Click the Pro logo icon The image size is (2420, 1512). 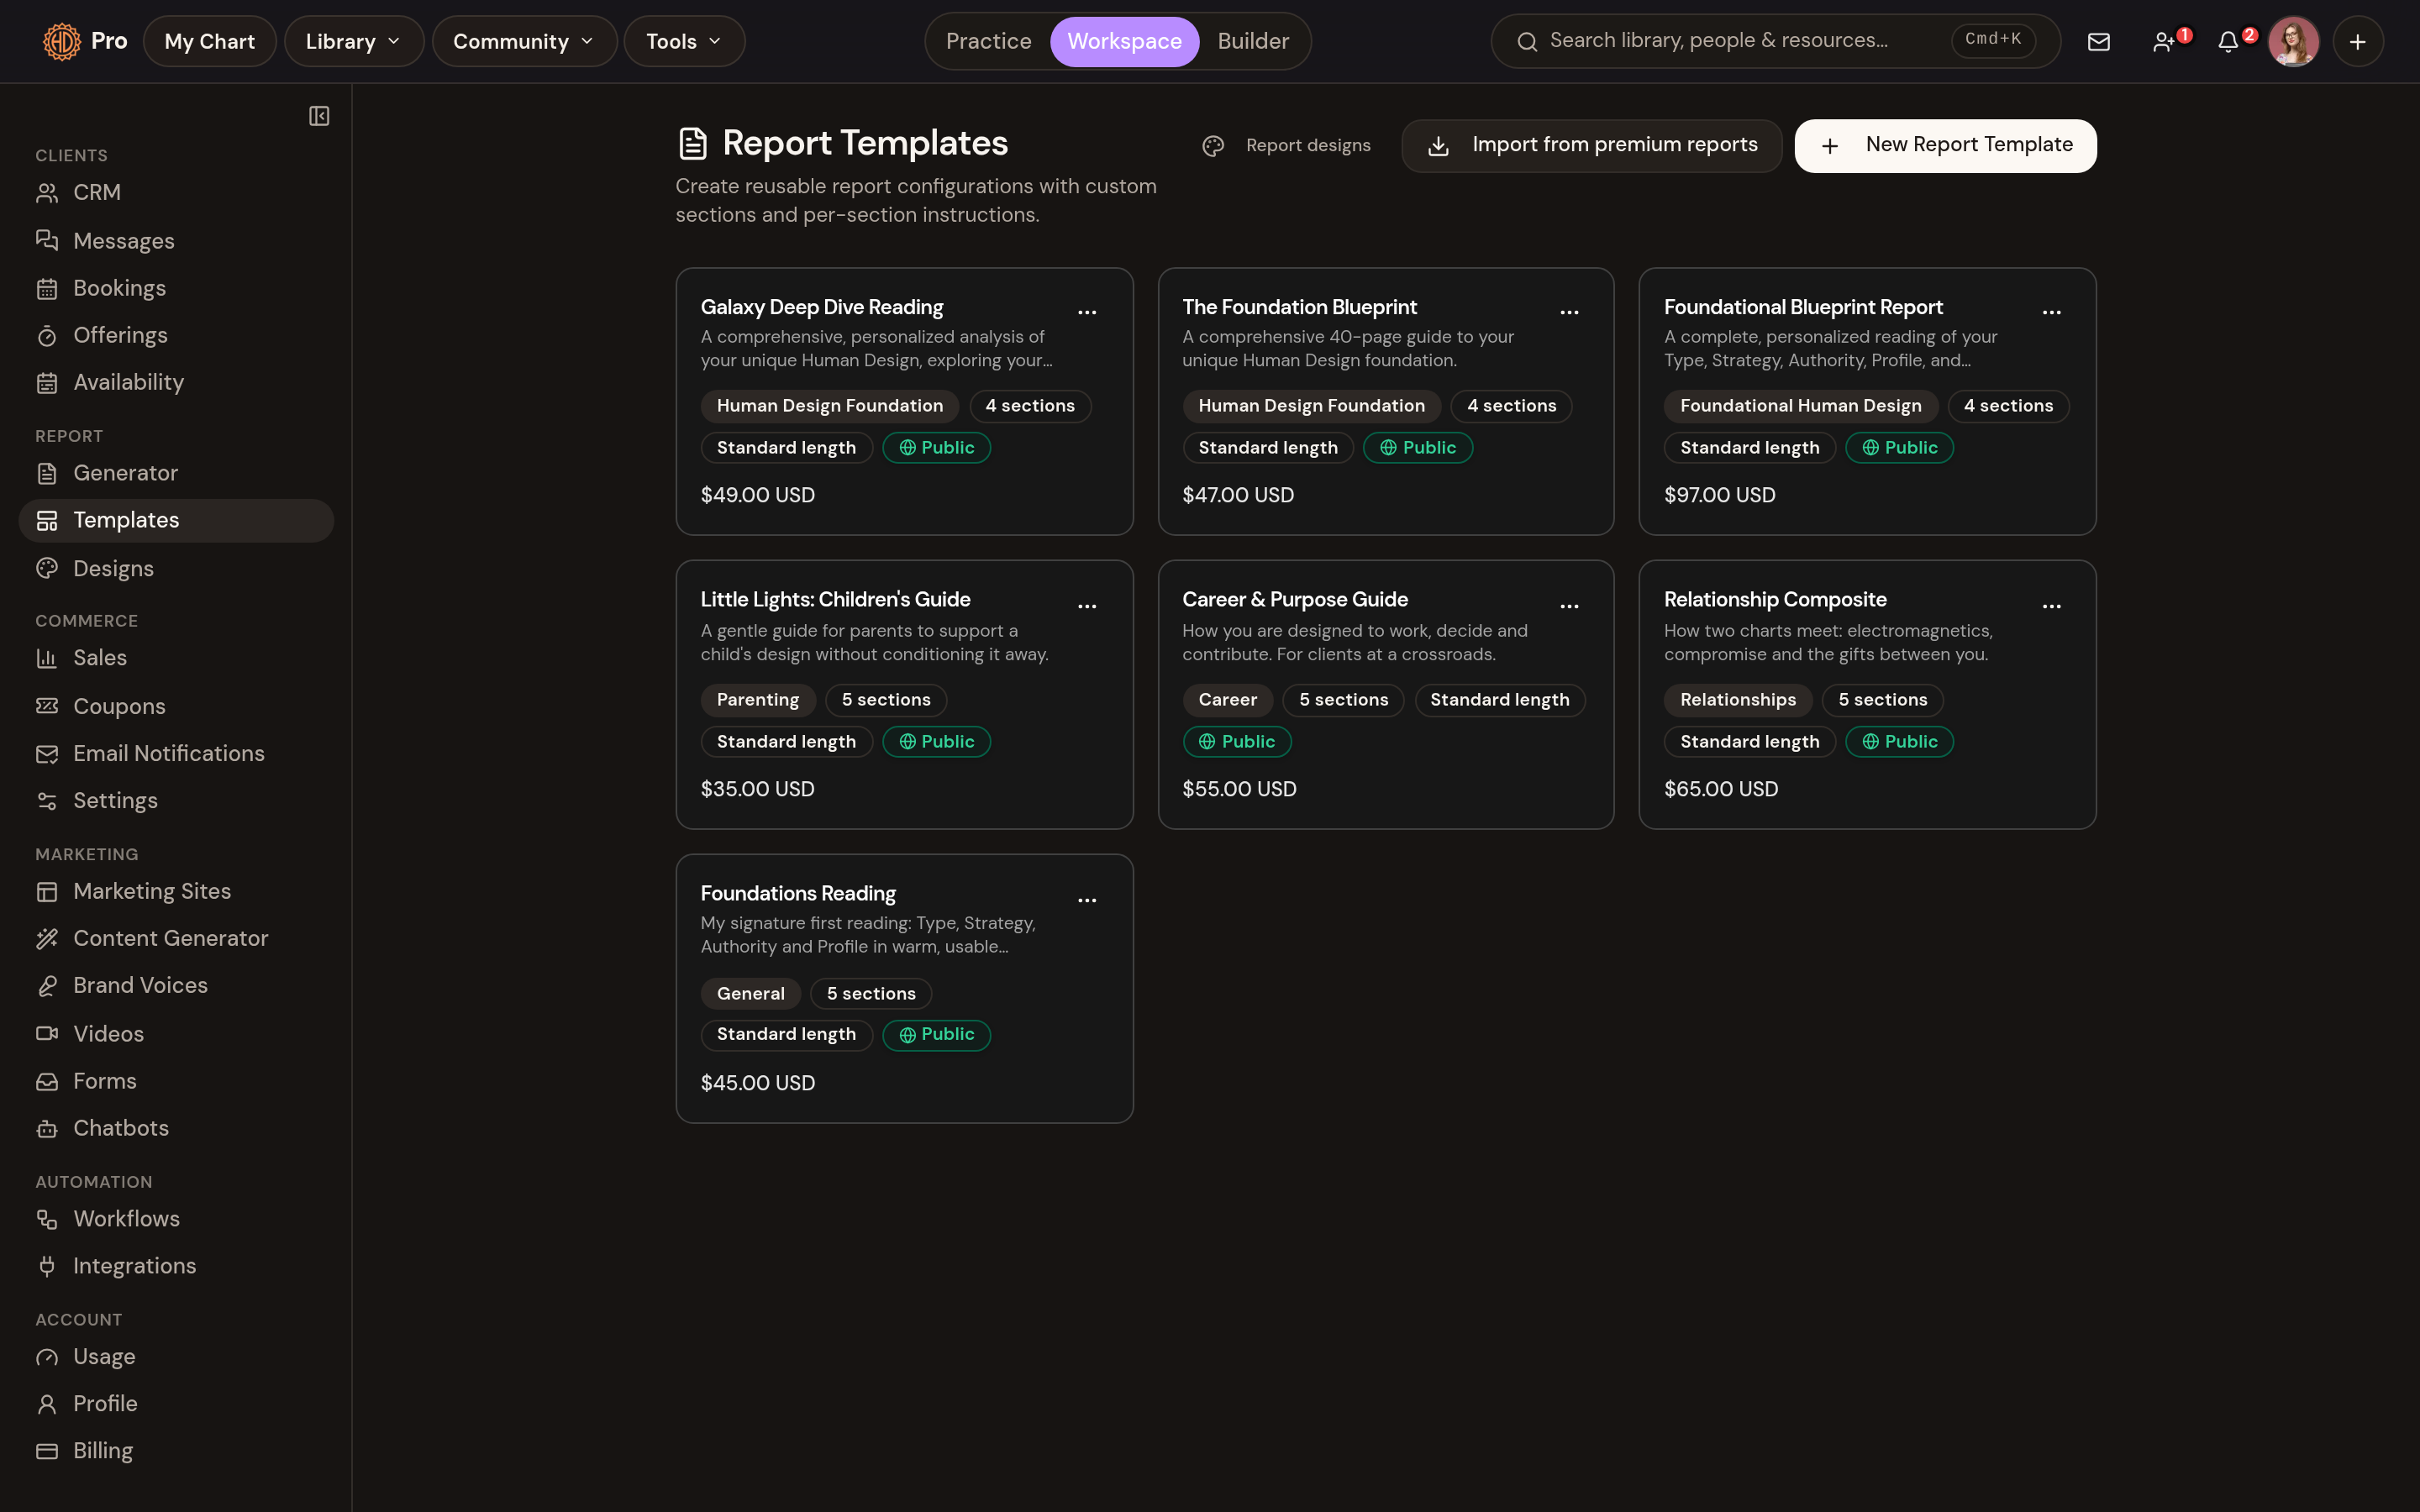click(62, 41)
